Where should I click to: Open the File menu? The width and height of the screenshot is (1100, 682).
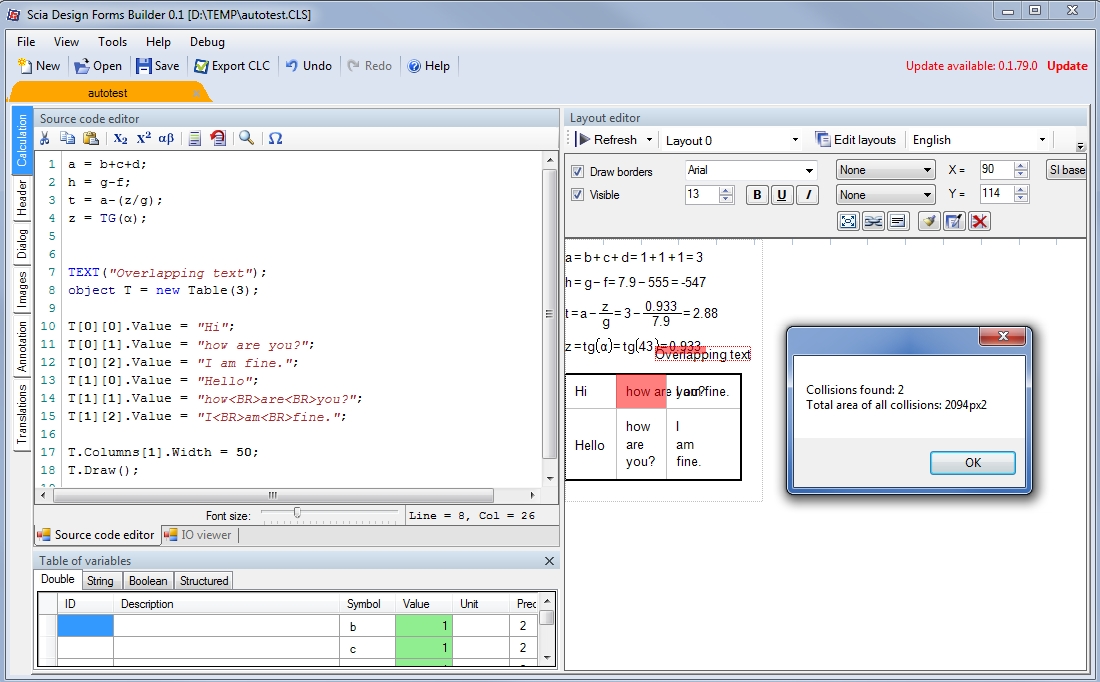tap(26, 41)
